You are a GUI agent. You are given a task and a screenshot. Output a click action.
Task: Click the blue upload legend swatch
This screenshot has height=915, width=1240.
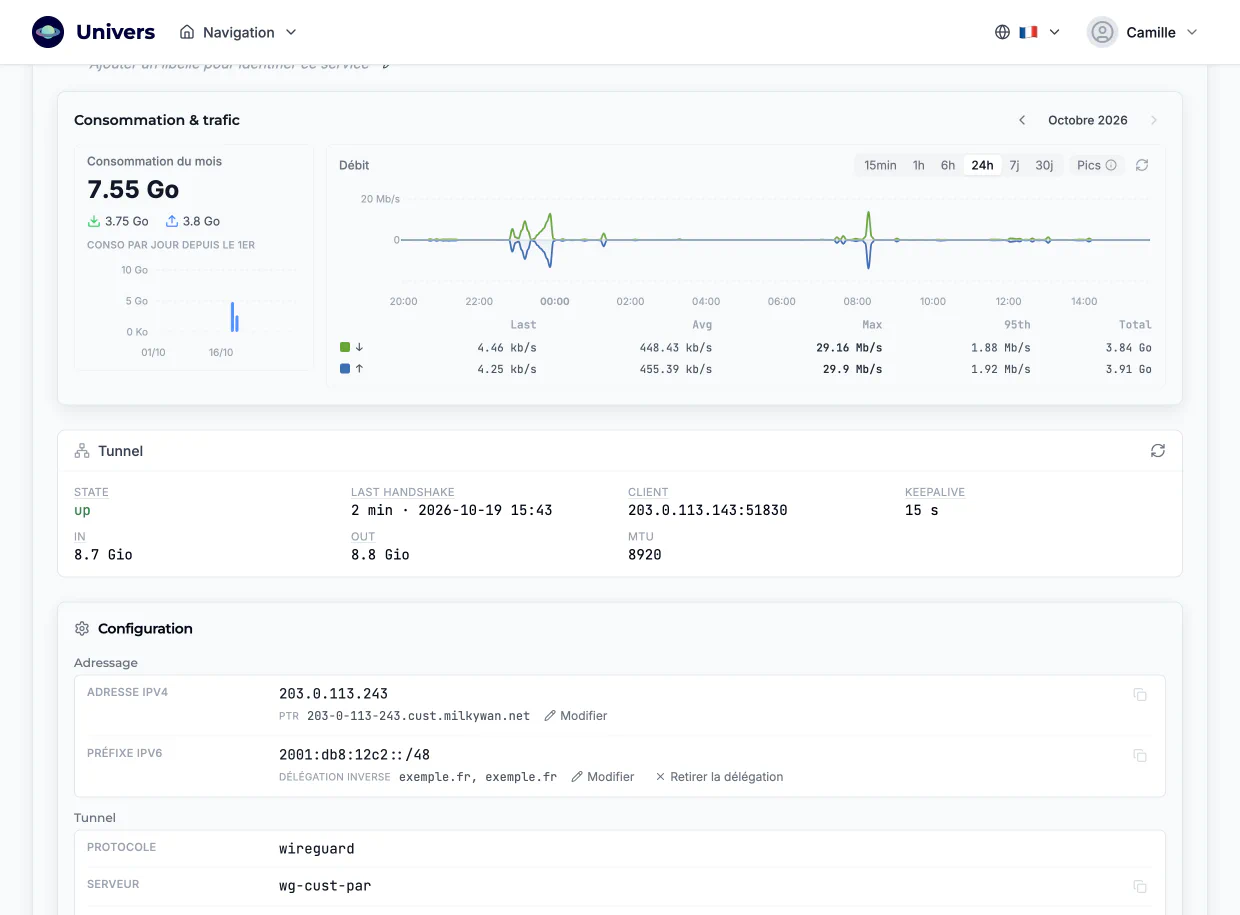[x=345, y=369]
